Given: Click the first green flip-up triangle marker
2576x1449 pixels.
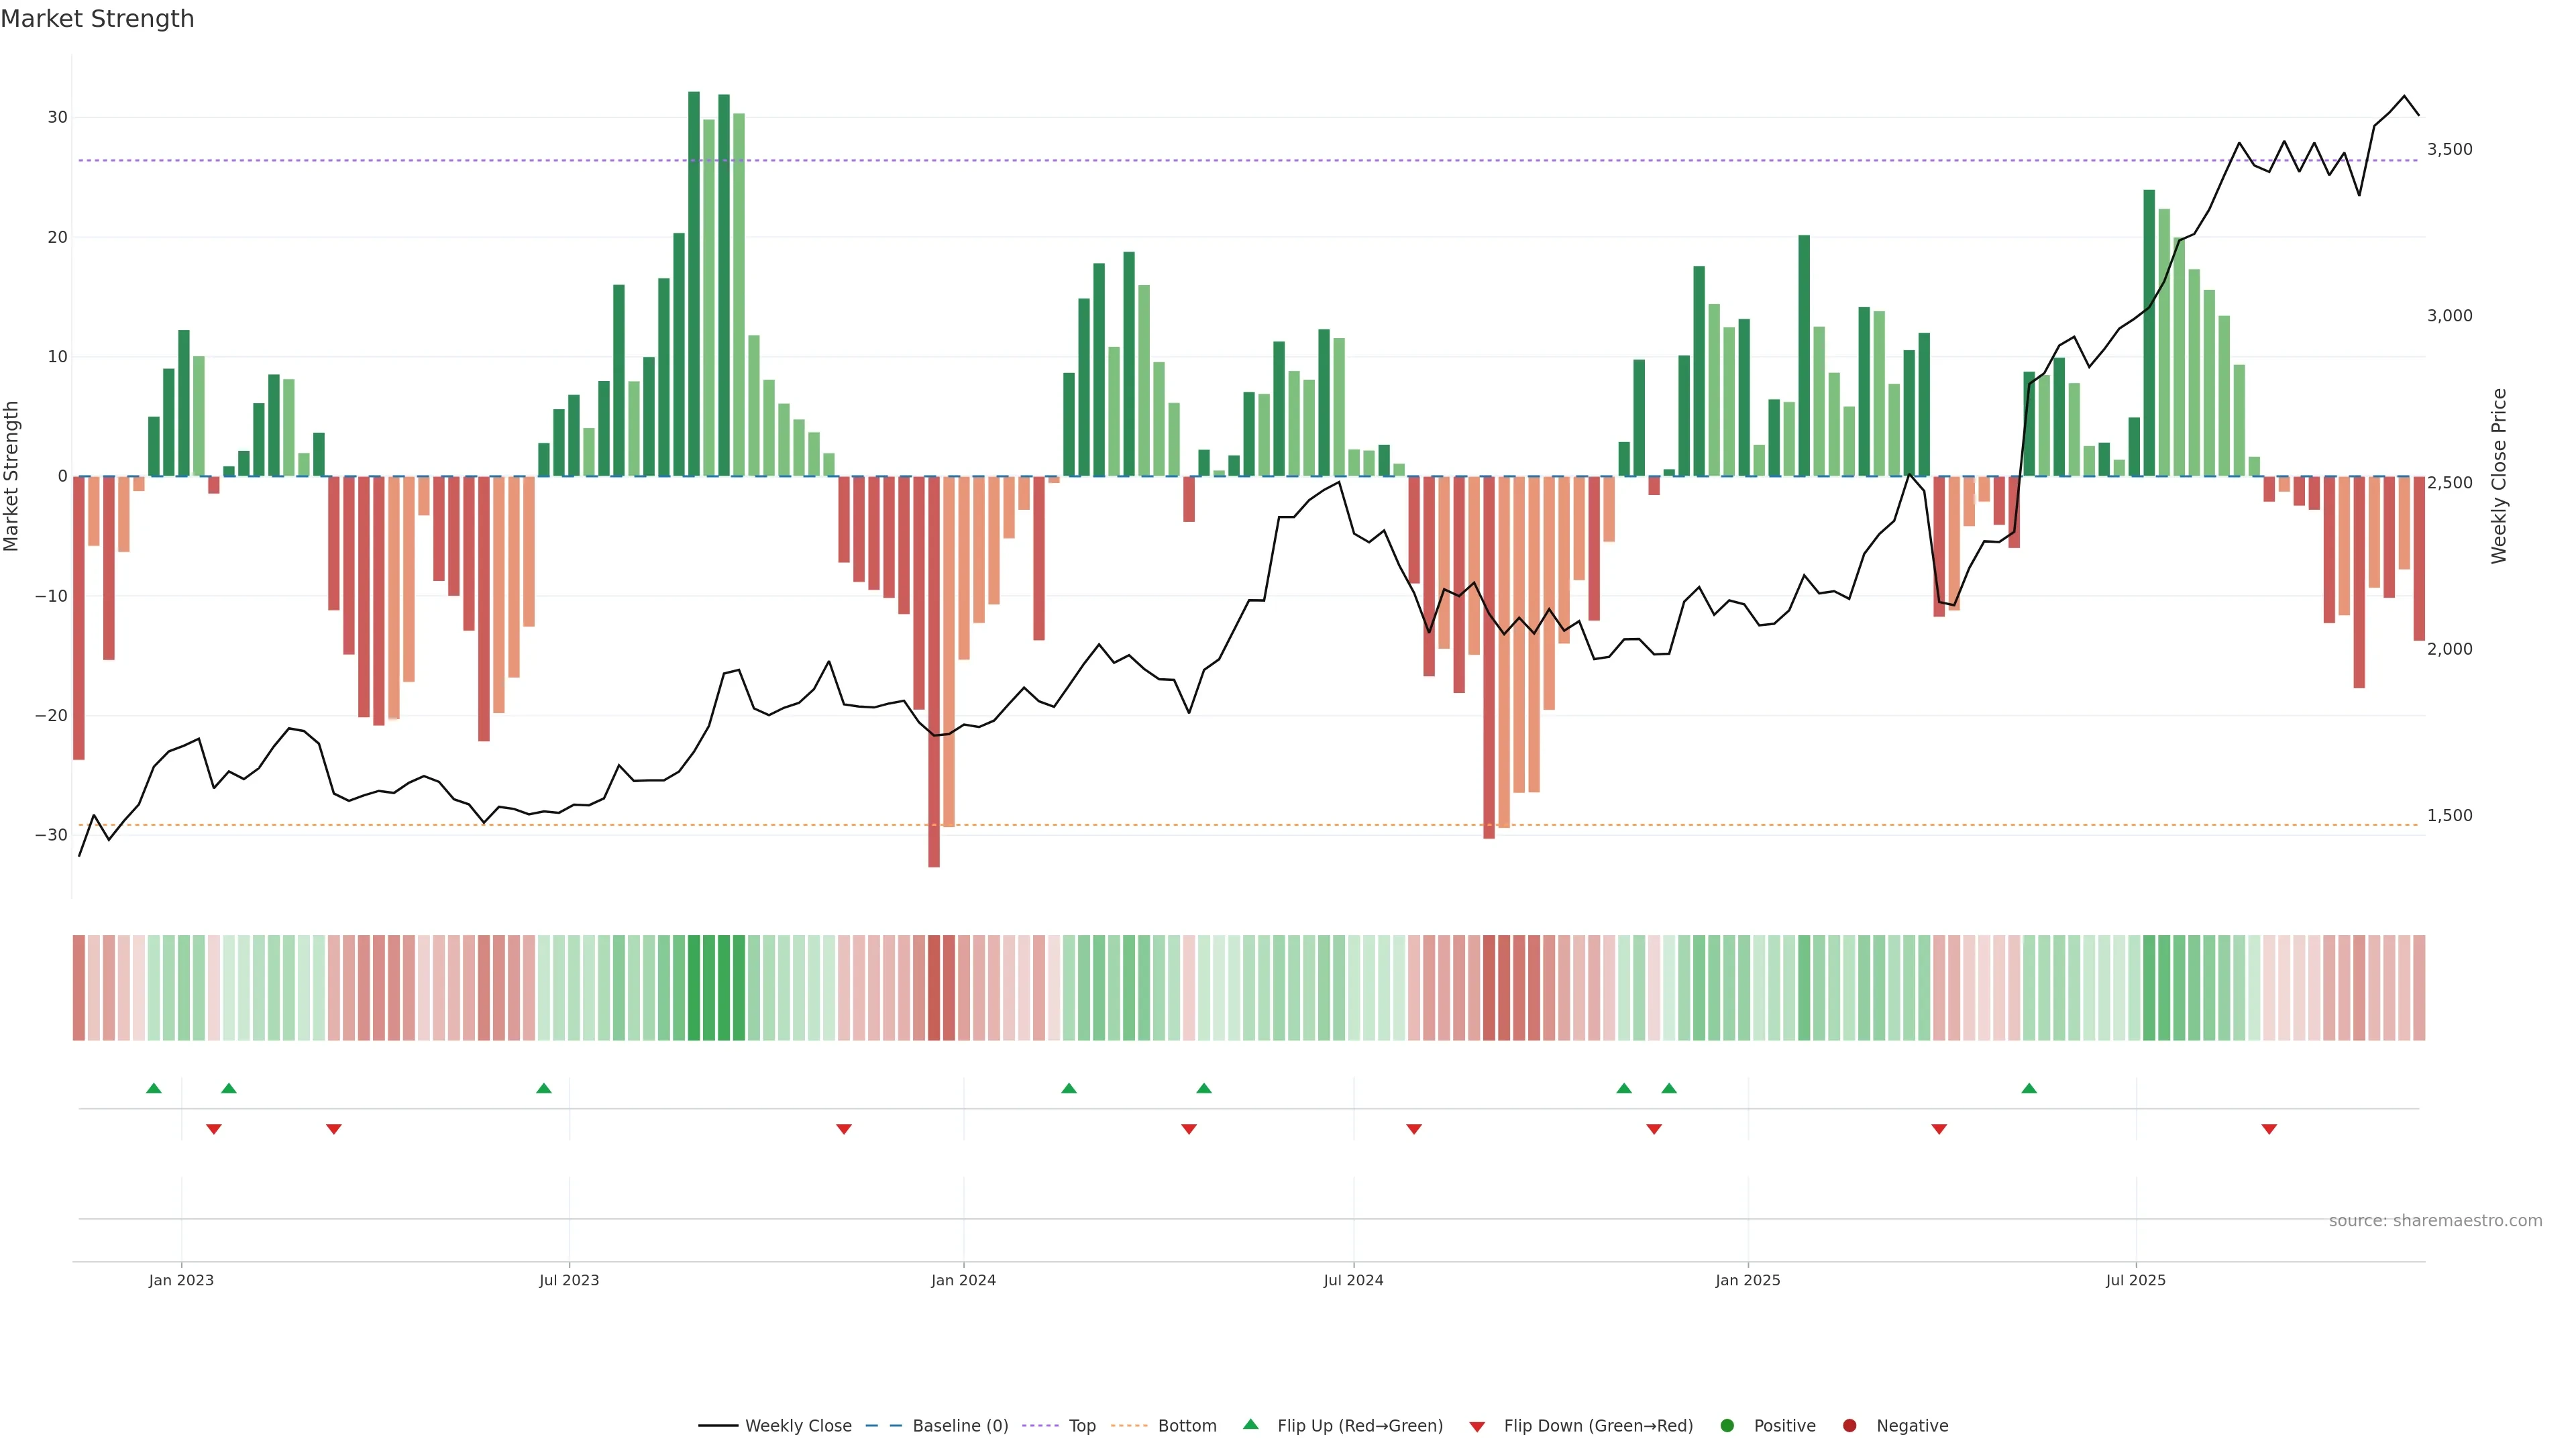Looking at the screenshot, I should coord(154,1088).
